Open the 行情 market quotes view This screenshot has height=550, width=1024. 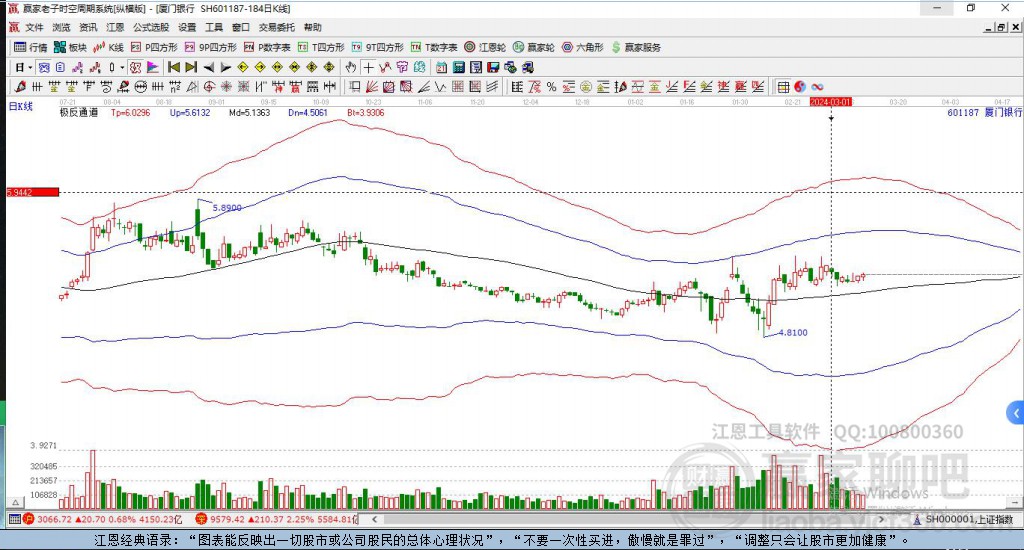[x=31, y=47]
